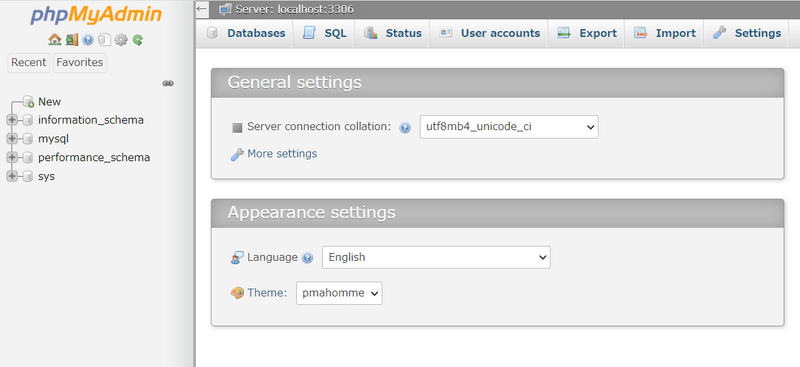
Task: Click the Recent button in sidebar
Action: pyautogui.click(x=29, y=62)
